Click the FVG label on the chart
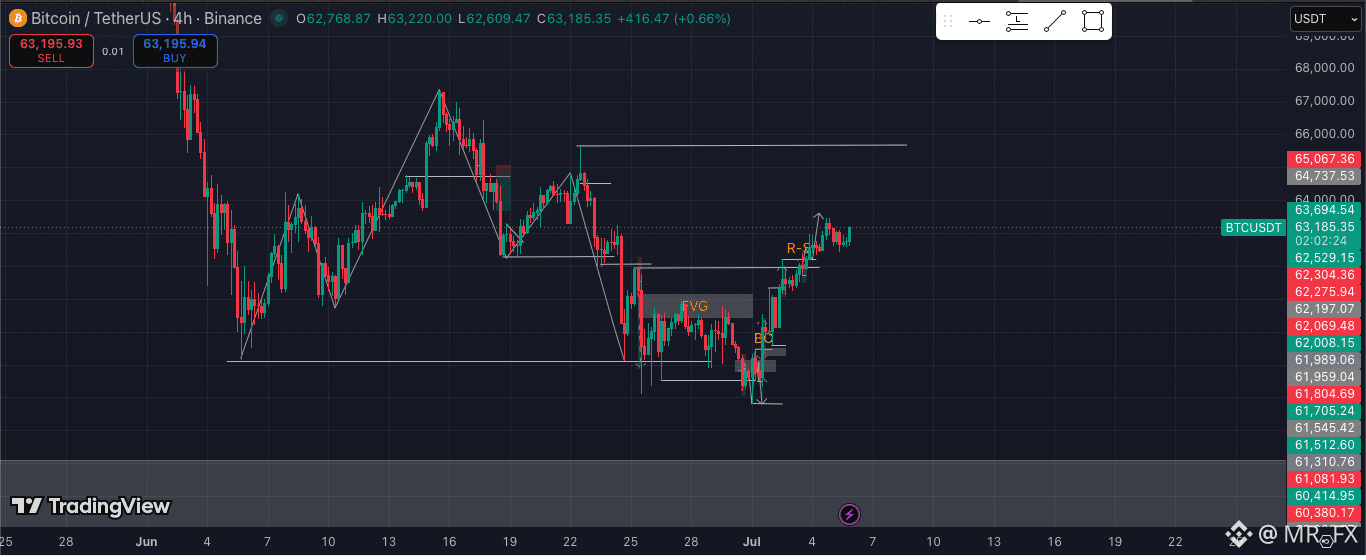 tap(695, 307)
